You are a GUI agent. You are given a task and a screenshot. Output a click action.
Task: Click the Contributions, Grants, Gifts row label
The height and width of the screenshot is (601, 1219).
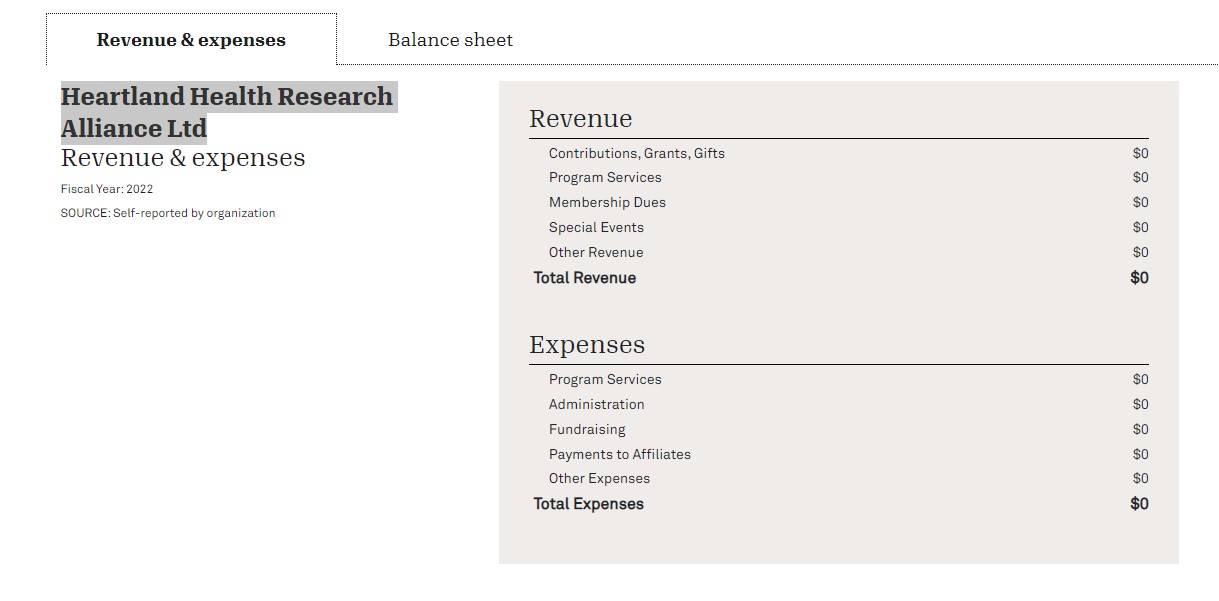tap(637, 153)
